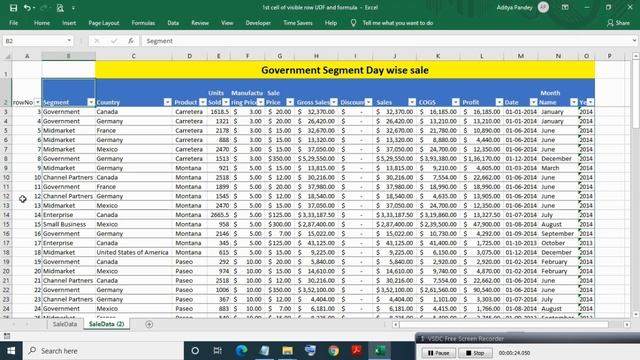The height and width of the screenshot is (360, 640).
Task: Click the Undo icon
Action: pos(27,8)
